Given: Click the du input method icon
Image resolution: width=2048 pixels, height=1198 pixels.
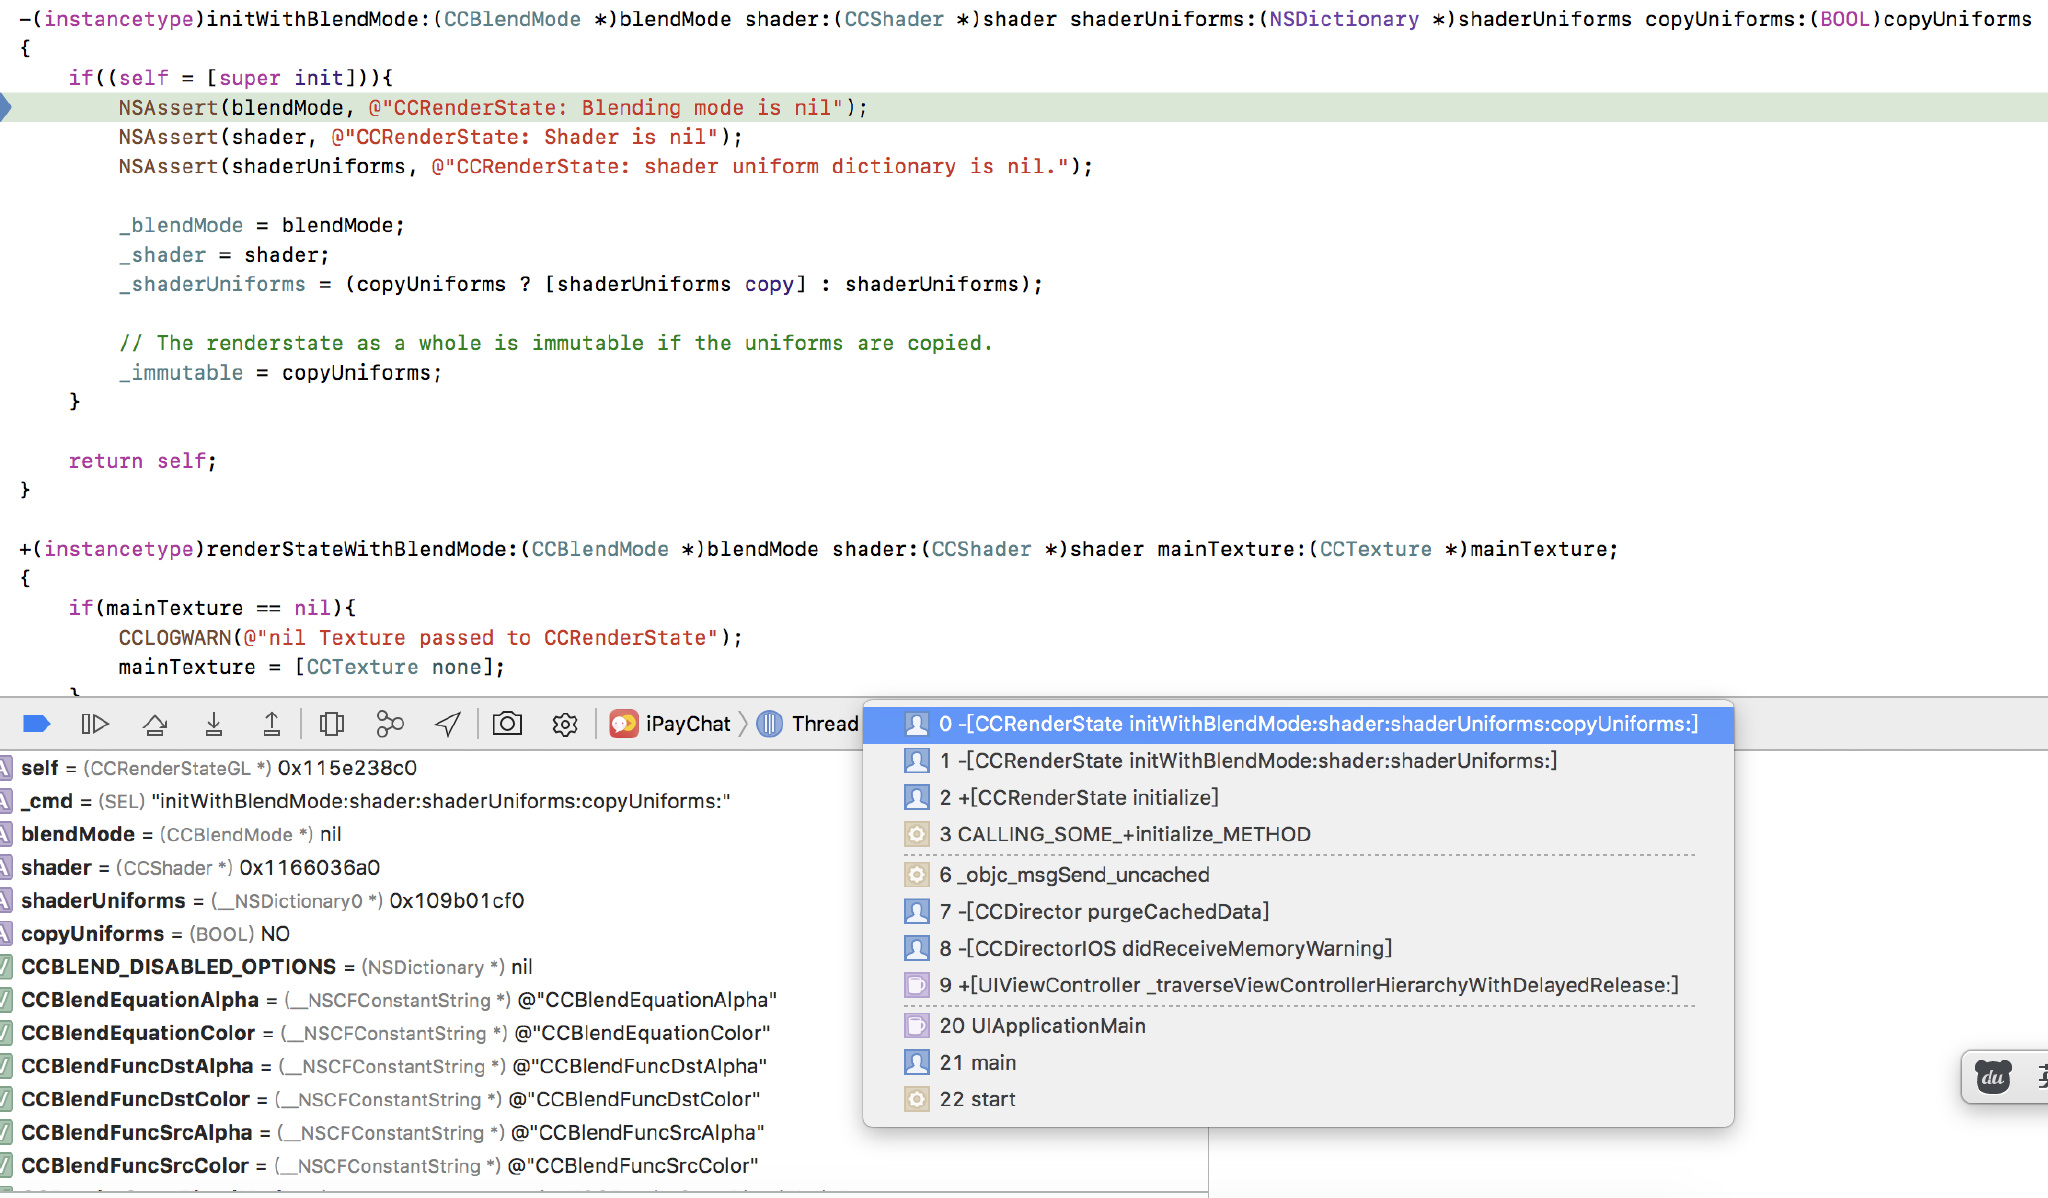Looking at the screenshot, I should (x=1992, y=1077).
